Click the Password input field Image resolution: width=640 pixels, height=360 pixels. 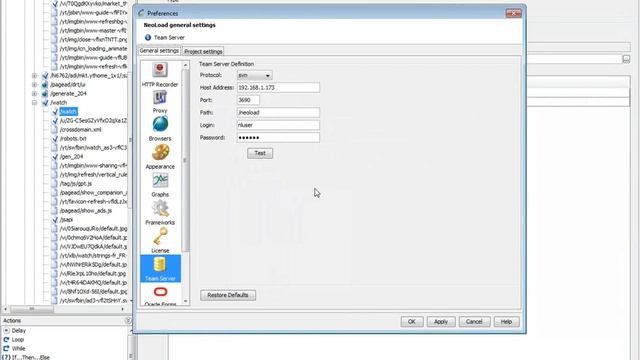coord(278,138)
